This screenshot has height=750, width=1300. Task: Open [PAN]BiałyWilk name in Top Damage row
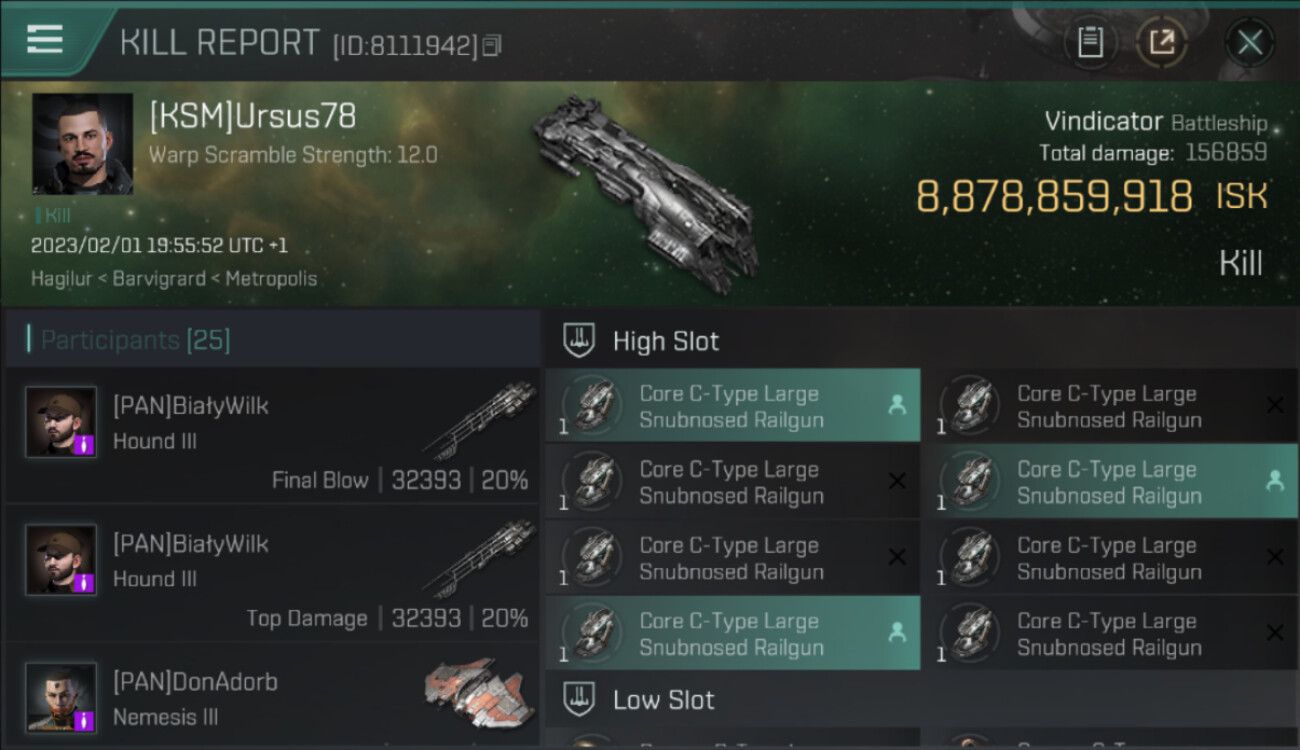[x=190, y=544]
